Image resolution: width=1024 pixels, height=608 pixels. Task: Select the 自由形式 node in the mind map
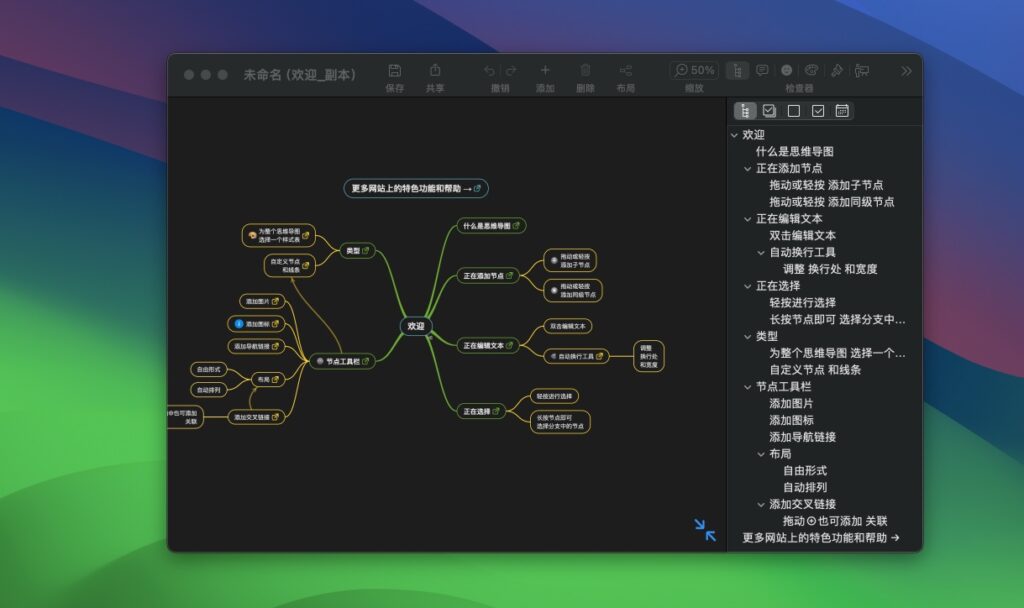click(x=209, y=368)
